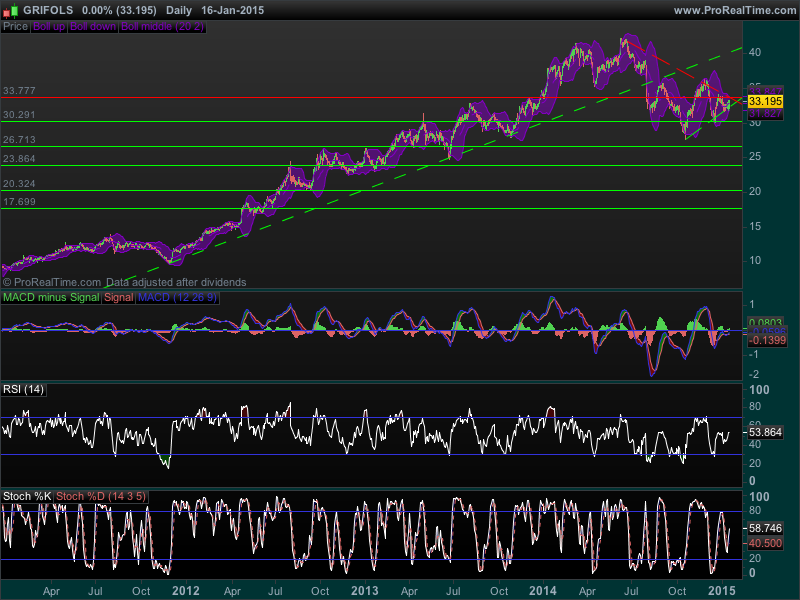Select the Boll up legend label

click(49, 27)
